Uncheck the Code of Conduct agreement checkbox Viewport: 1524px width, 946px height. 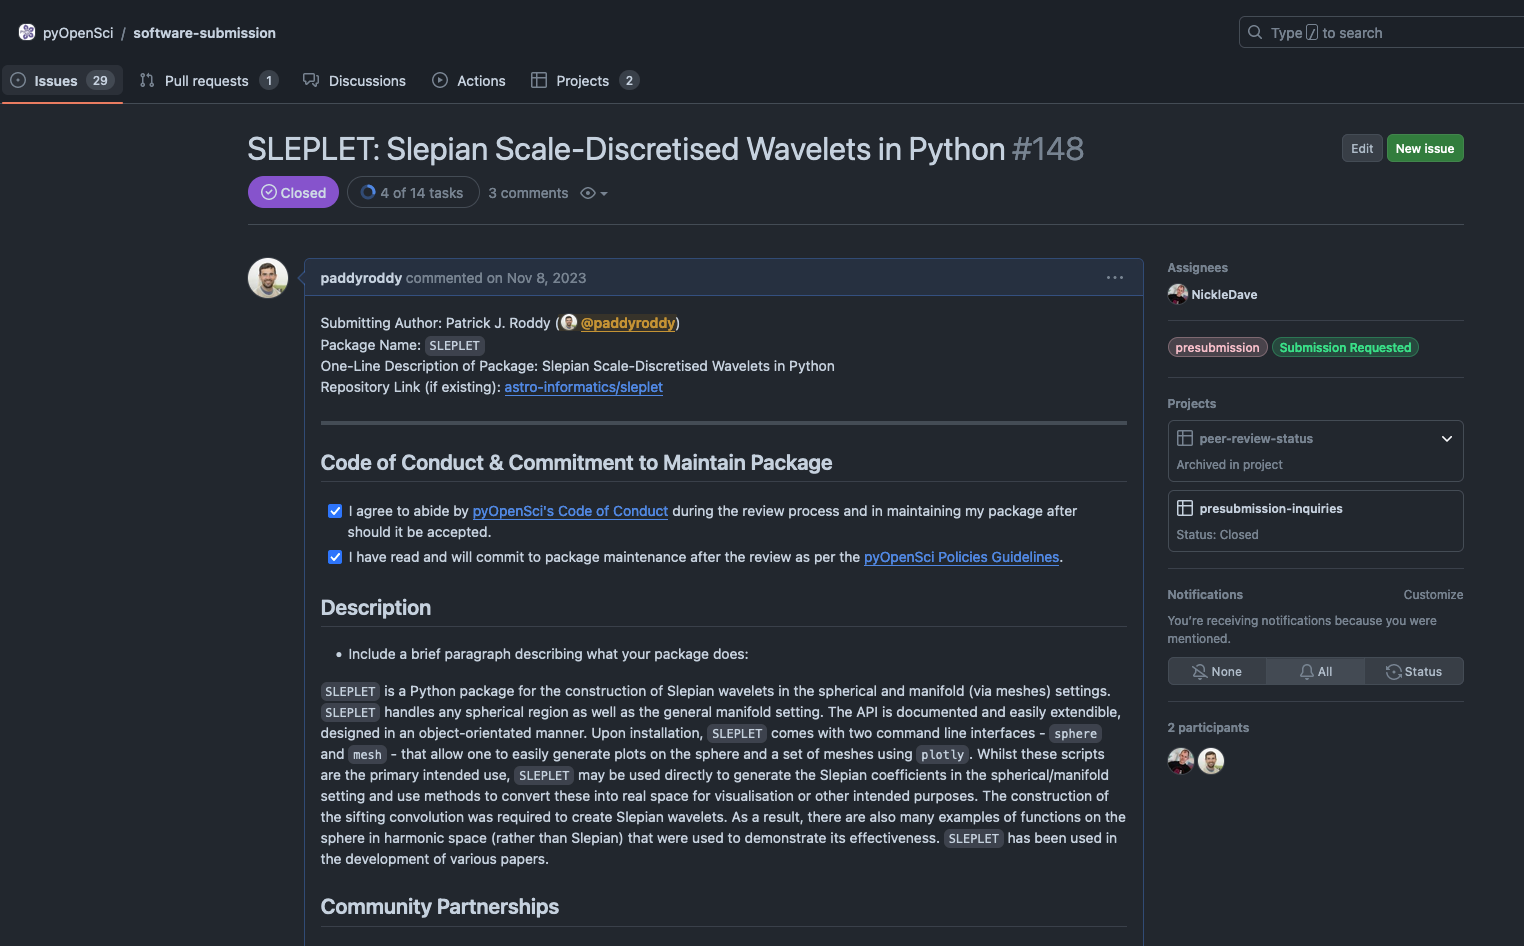(x=335, y=511)
